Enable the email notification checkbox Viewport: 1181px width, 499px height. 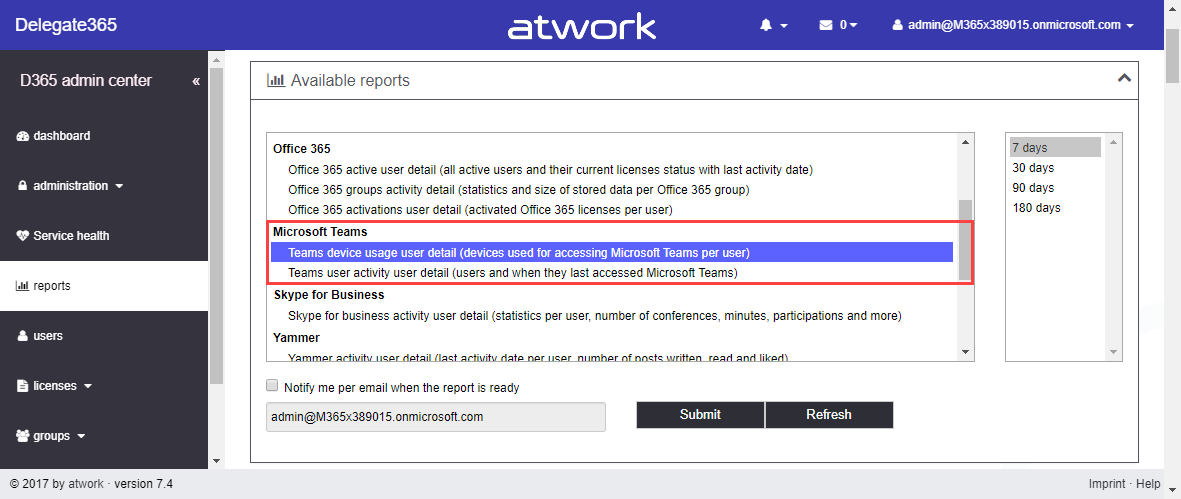point(272,386)
